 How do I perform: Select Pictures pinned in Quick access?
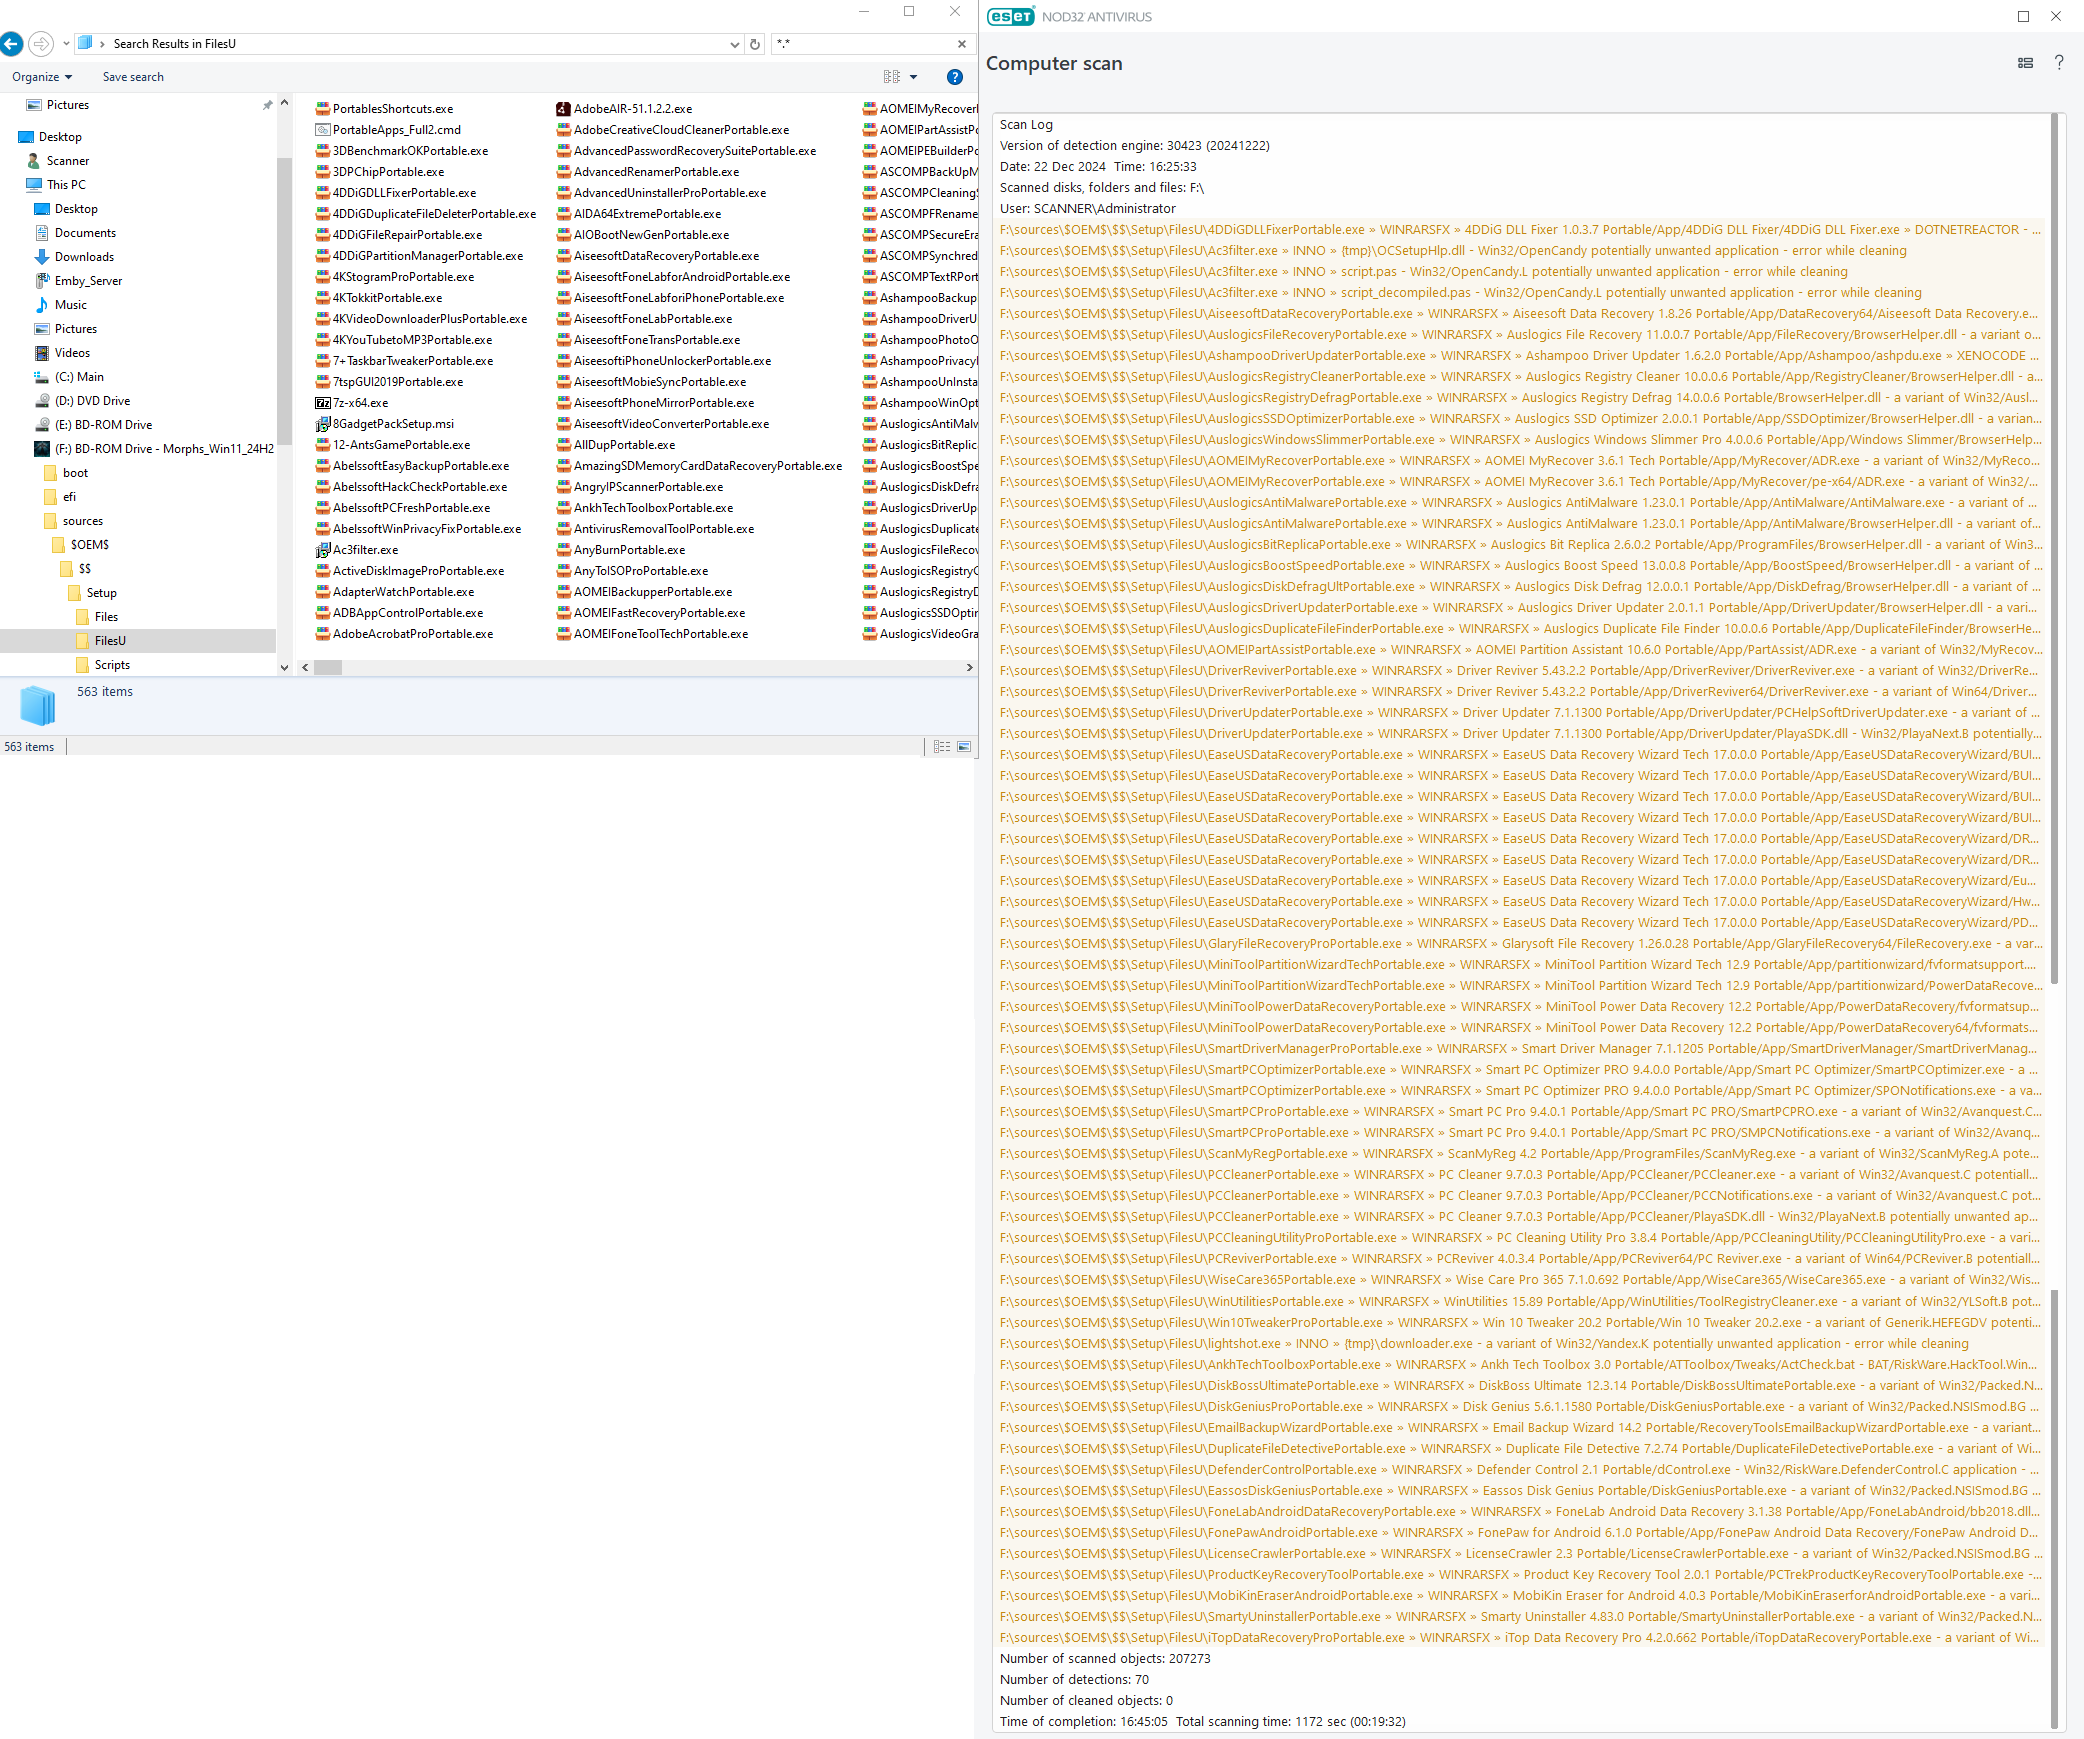(68, 105)
